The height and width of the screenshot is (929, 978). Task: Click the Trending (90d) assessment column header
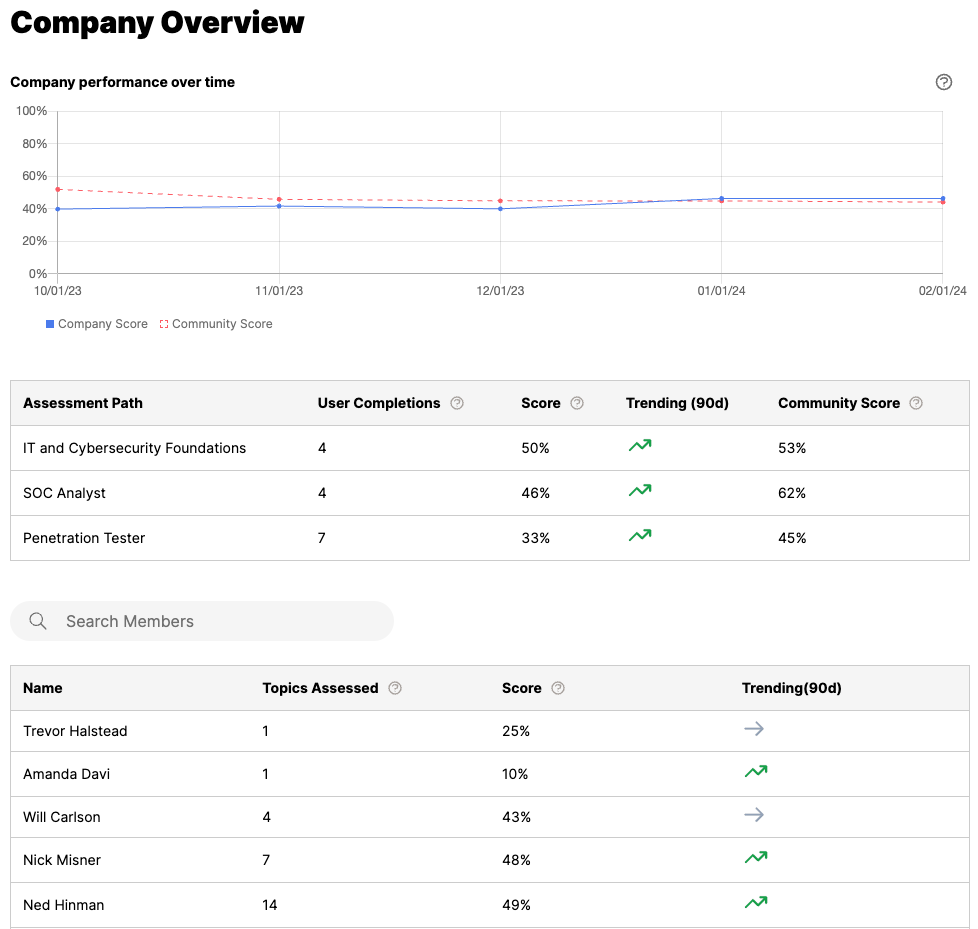tap(677, 403)
